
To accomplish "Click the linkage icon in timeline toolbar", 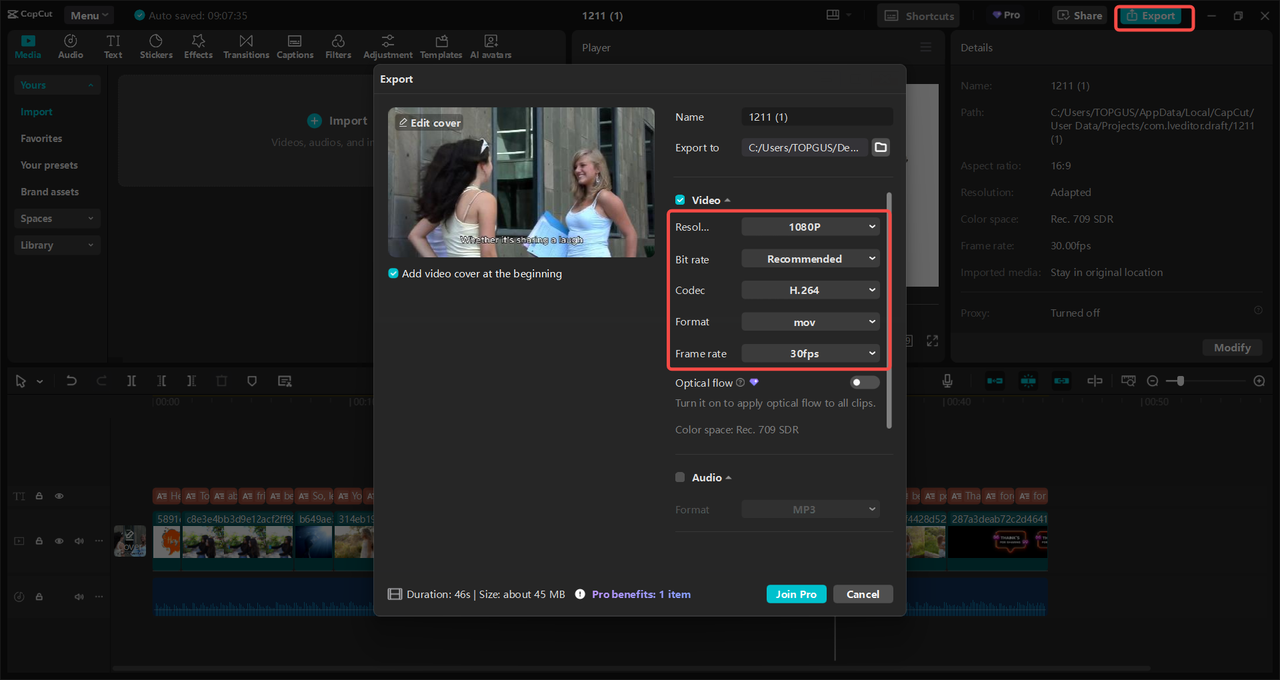I will [1061, 381].
